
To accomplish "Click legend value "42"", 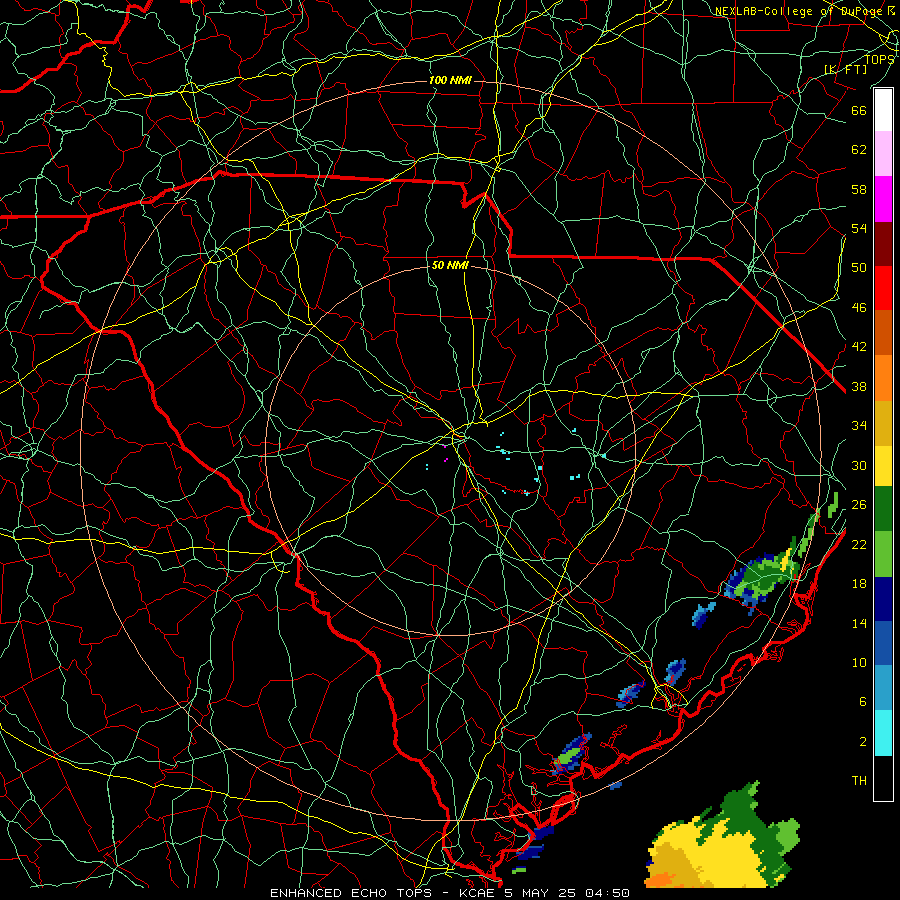I will point(859,347).
